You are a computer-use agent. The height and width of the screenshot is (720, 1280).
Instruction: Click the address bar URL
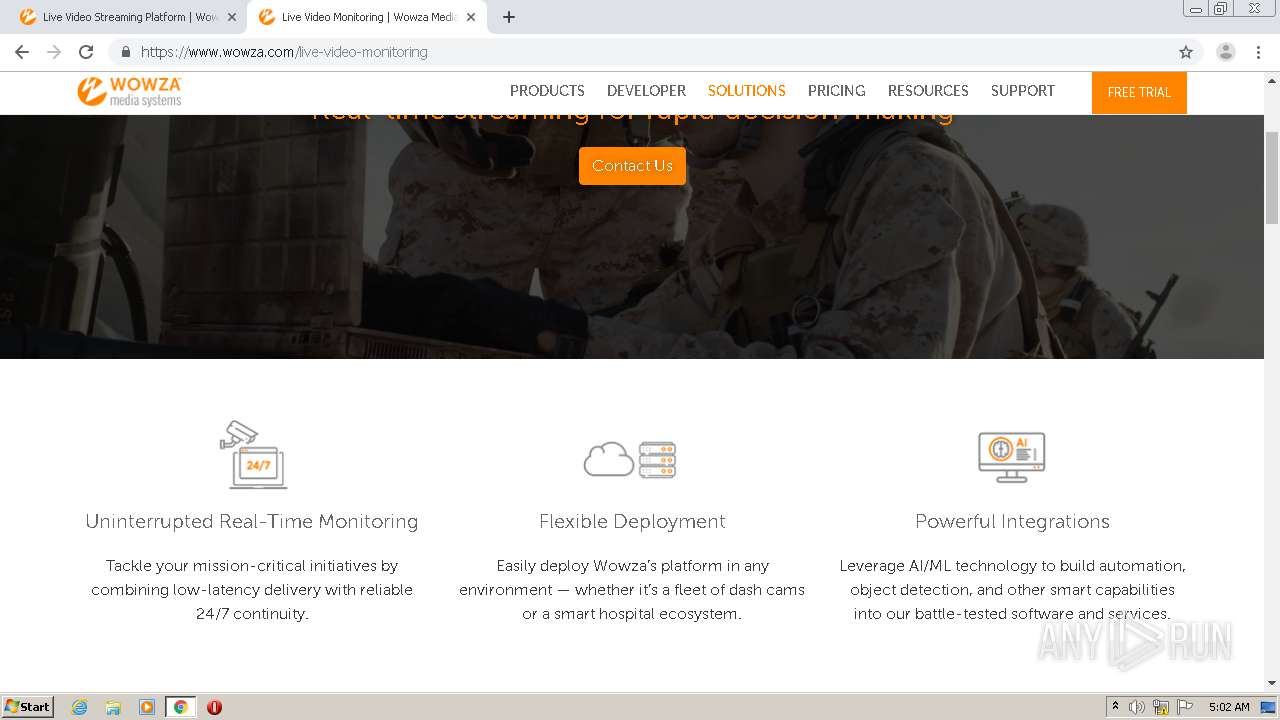(x=284, y=52)
